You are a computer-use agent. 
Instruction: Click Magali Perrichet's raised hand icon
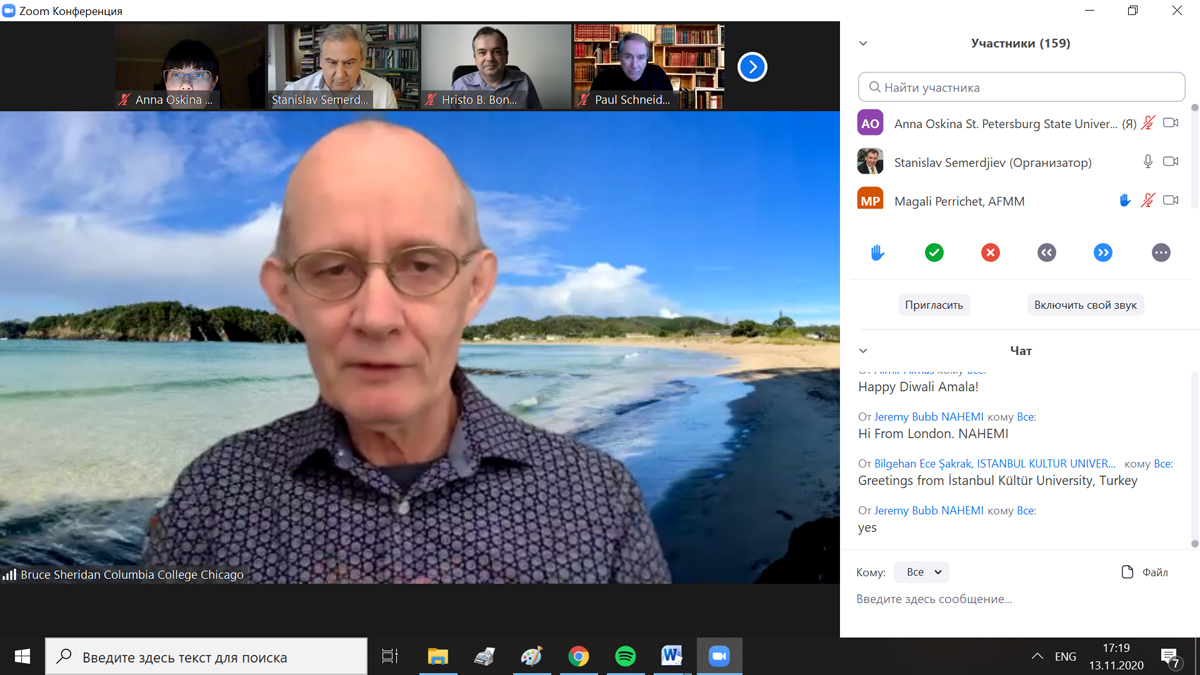(1125, 200)
